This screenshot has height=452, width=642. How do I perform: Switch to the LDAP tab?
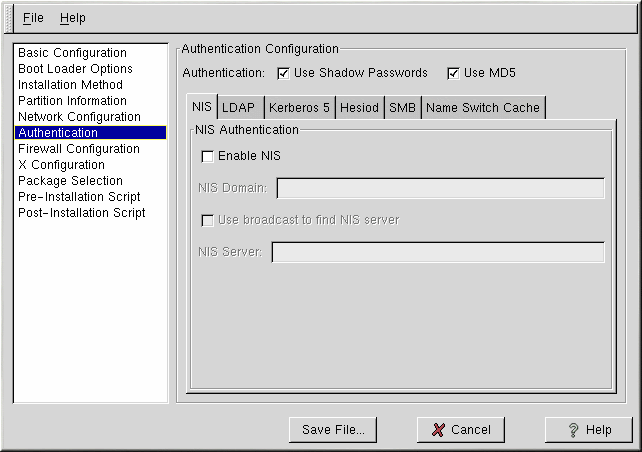(x=238, y=108)
